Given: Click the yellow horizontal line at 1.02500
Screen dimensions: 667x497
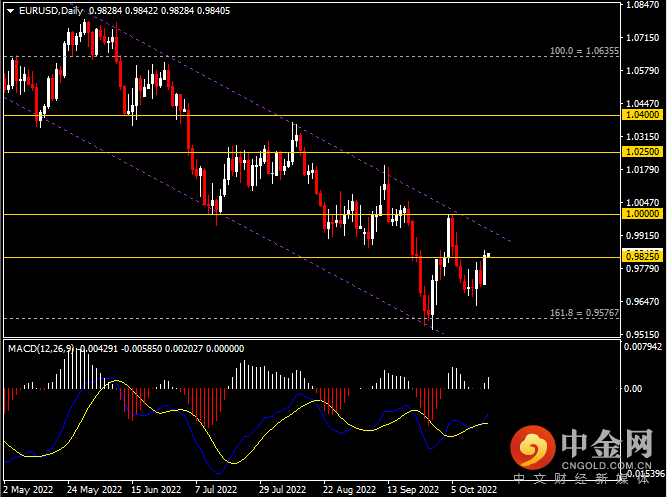Looking at the screenshot, I should click(x=312, y=152).
